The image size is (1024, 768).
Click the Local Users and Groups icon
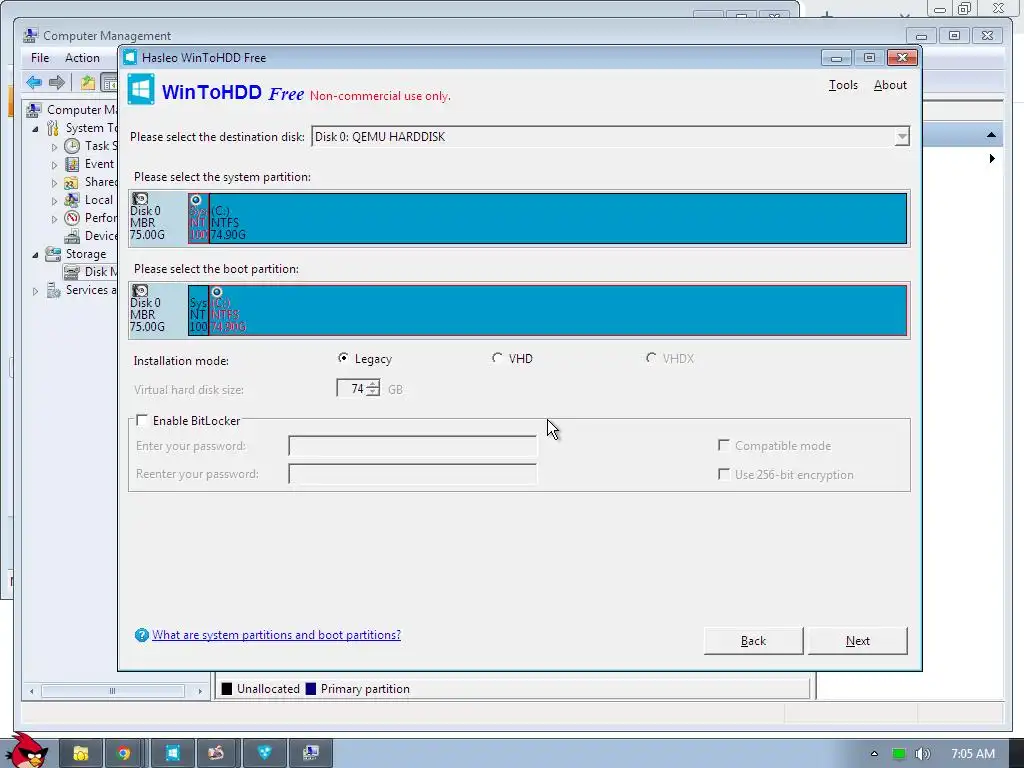coord(72,200)
